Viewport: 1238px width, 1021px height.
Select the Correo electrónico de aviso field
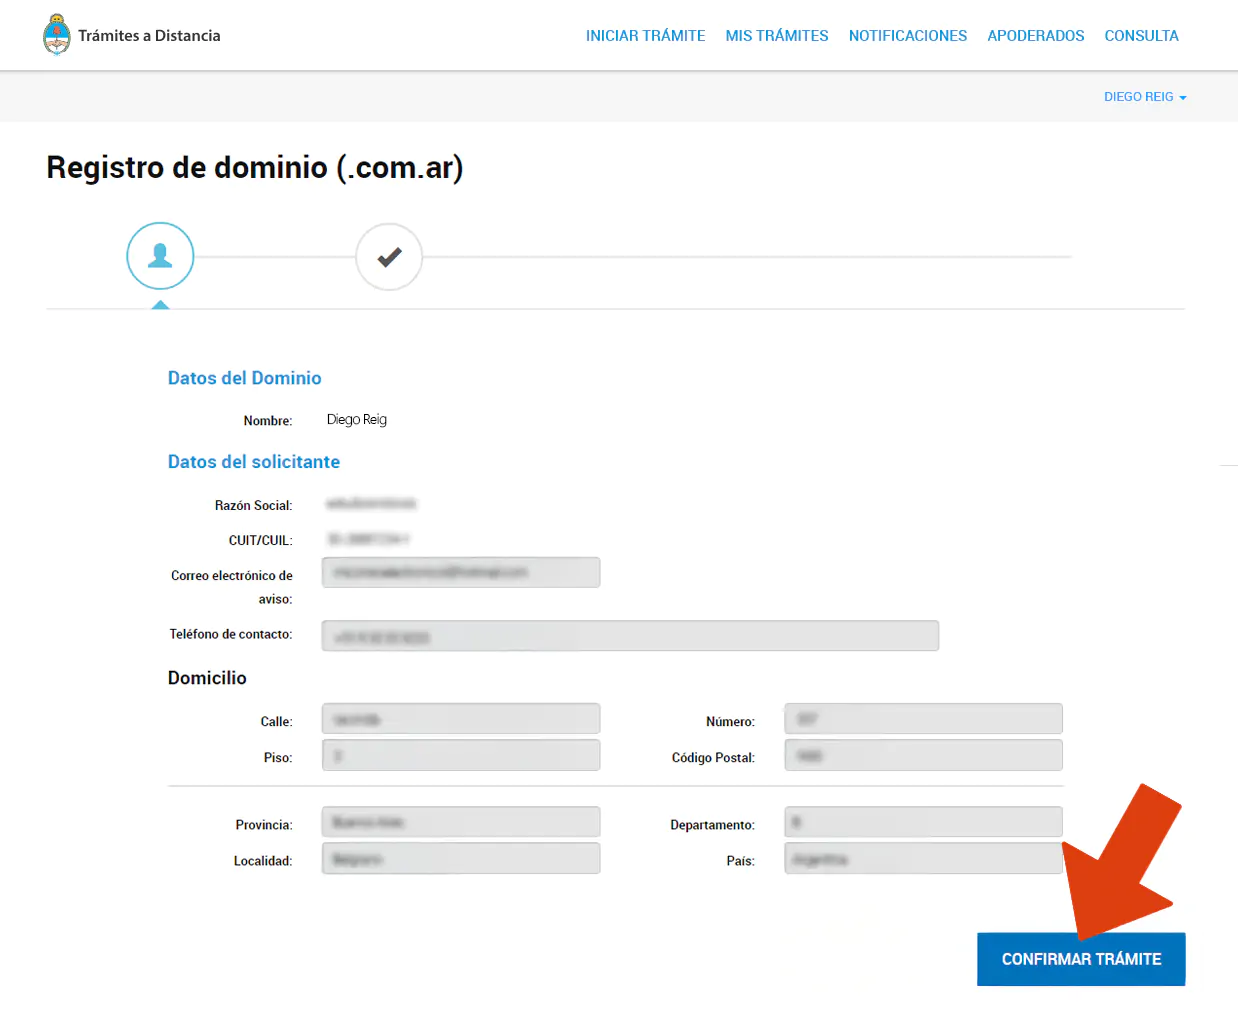(460, 572)
